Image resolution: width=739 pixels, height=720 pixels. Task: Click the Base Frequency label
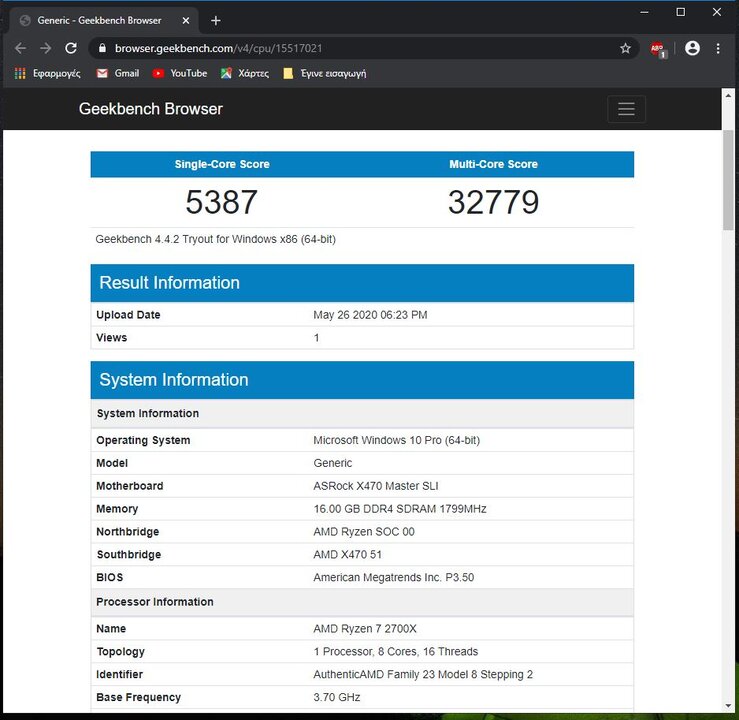coord(139,697)
